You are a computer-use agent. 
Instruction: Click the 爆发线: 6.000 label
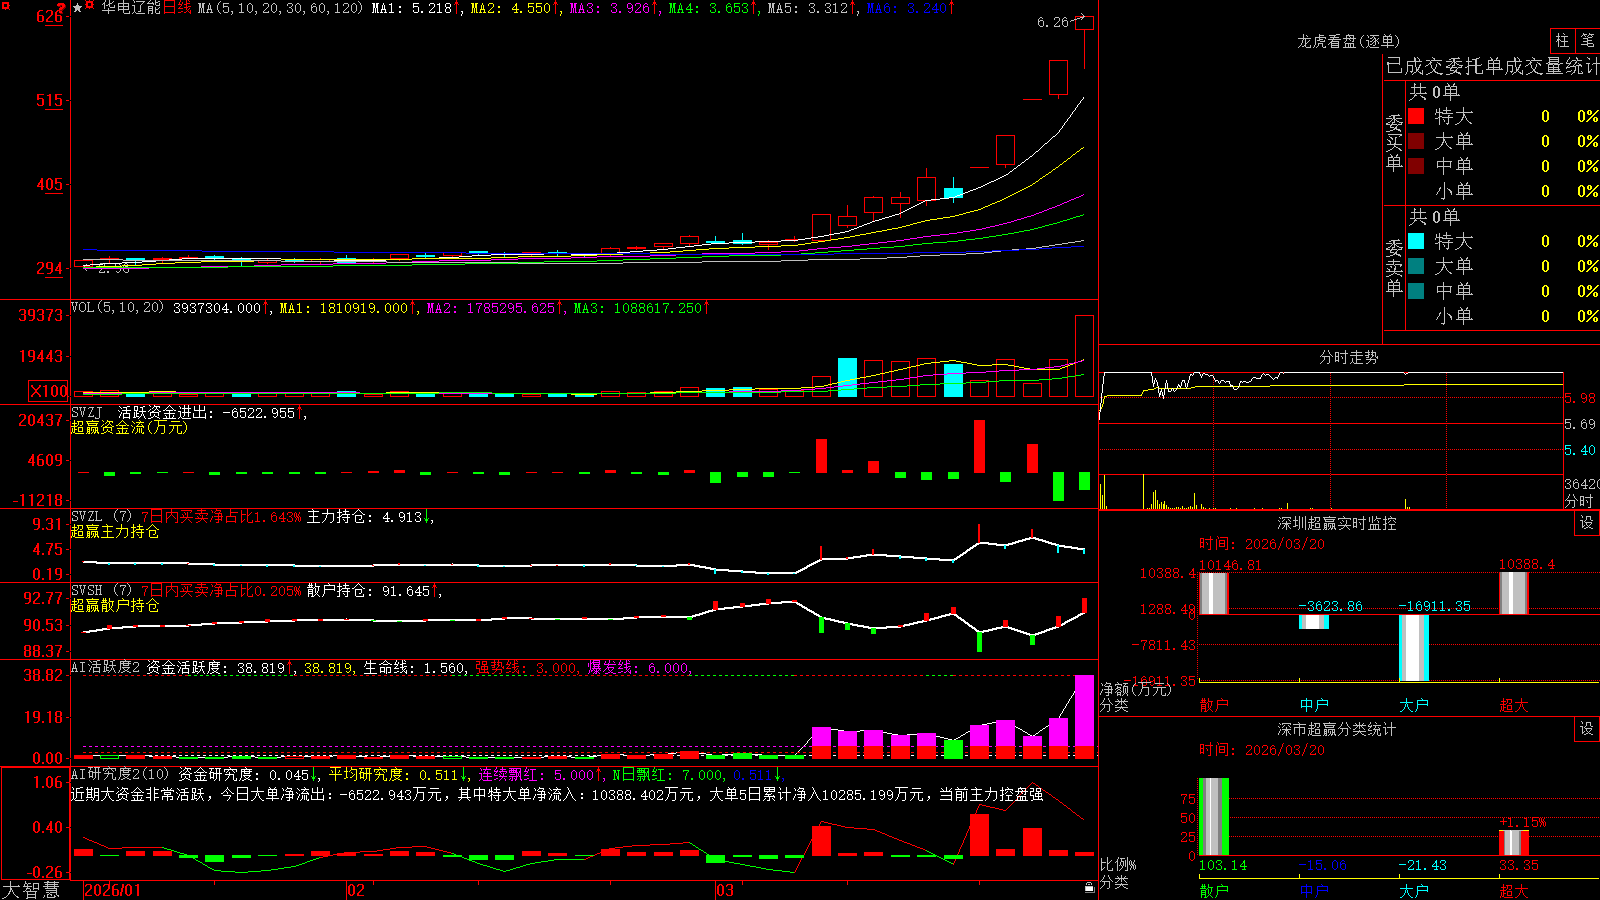point(638,668)
